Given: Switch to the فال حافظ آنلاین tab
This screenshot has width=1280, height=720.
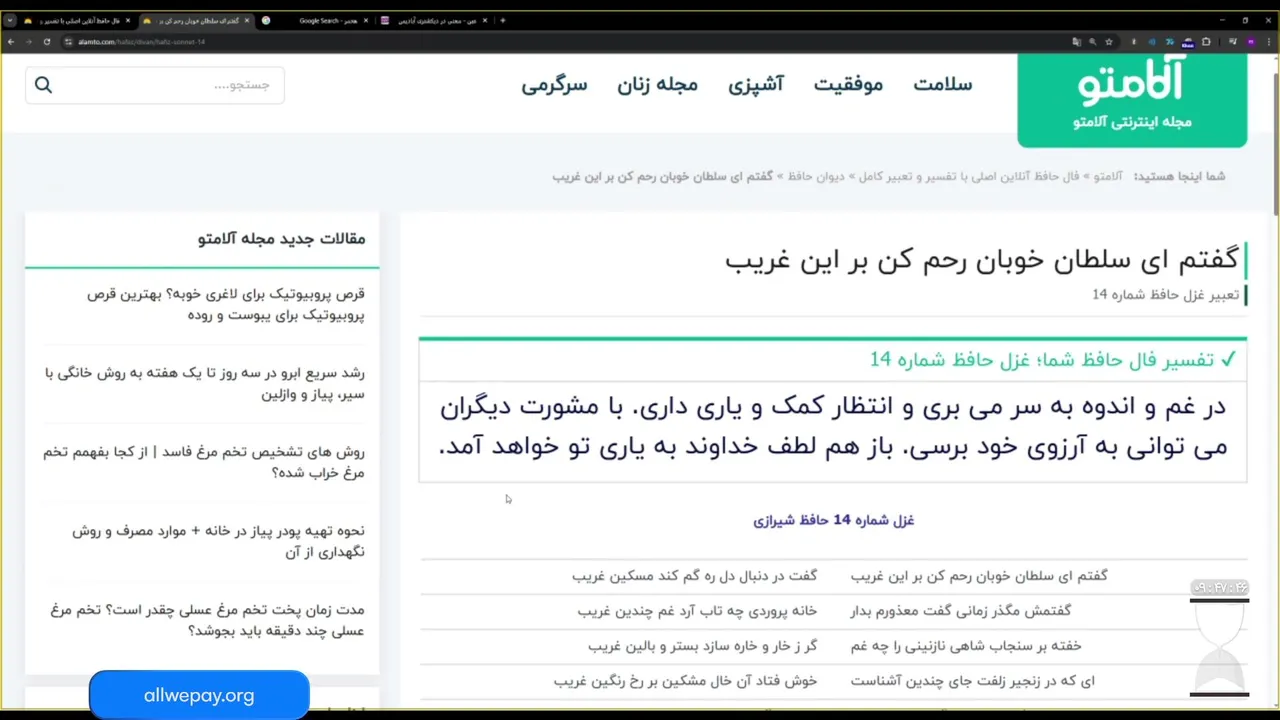Looking at the screenshot, I should pos(76,20).
